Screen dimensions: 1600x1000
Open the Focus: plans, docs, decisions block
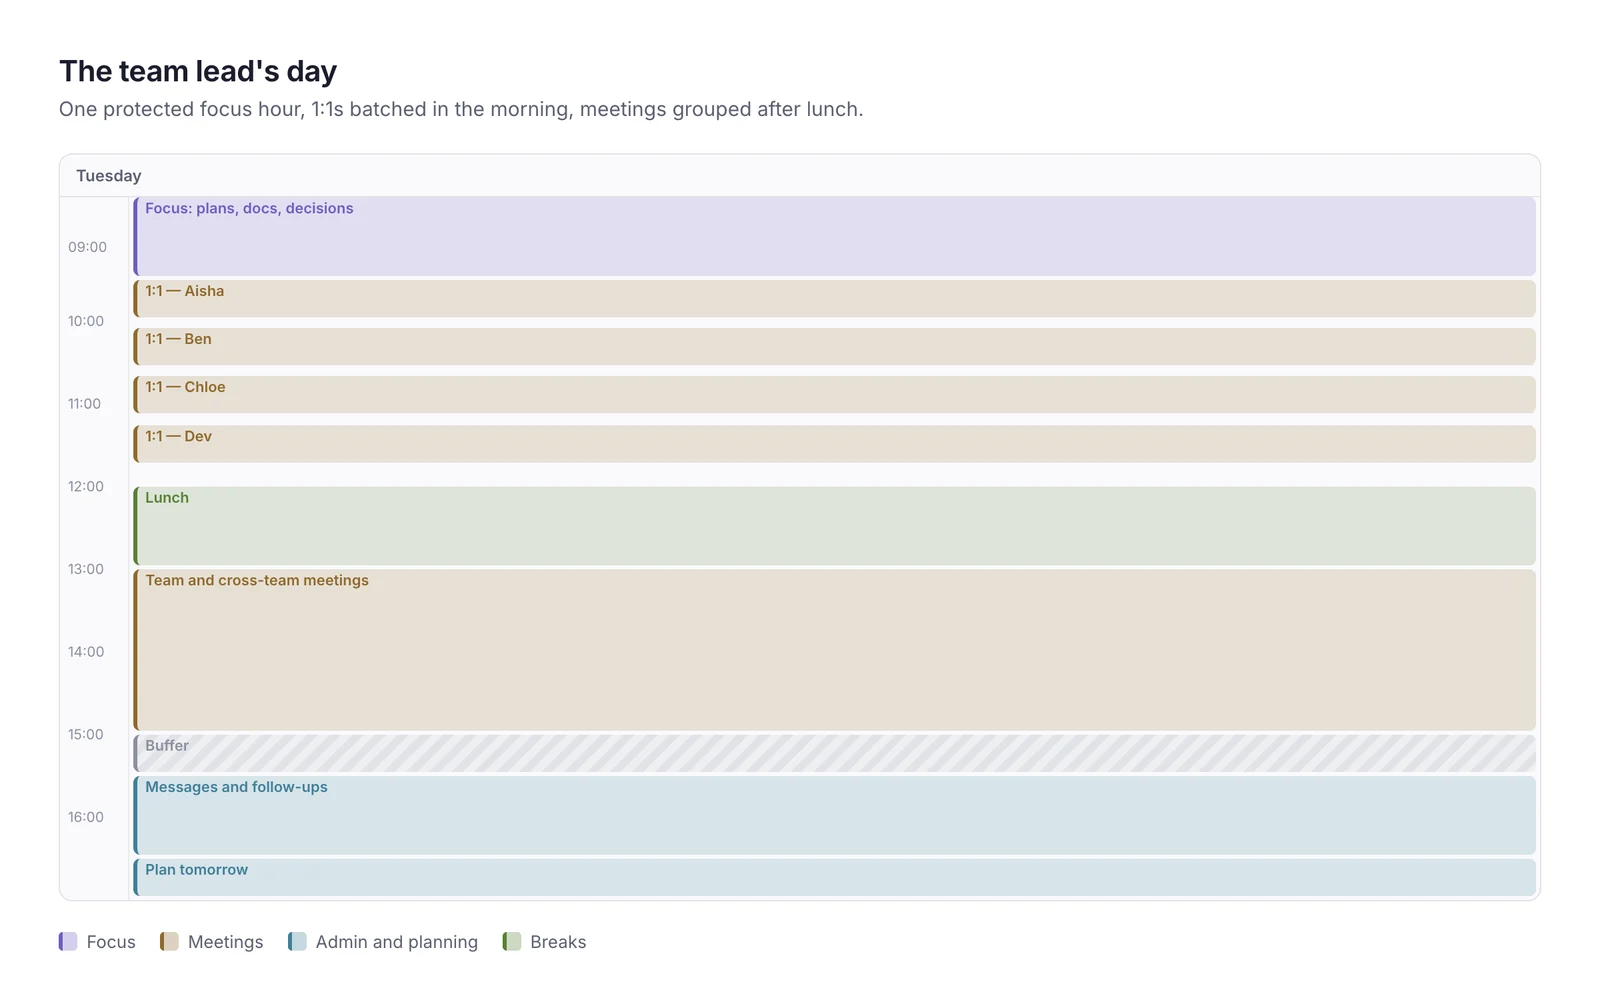coord(834,236)
